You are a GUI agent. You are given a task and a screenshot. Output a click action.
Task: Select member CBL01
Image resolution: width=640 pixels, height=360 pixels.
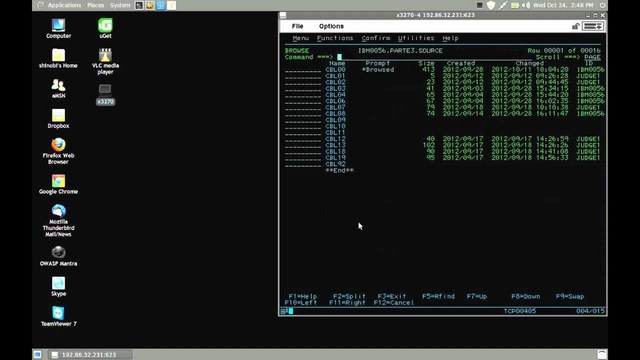336,76
